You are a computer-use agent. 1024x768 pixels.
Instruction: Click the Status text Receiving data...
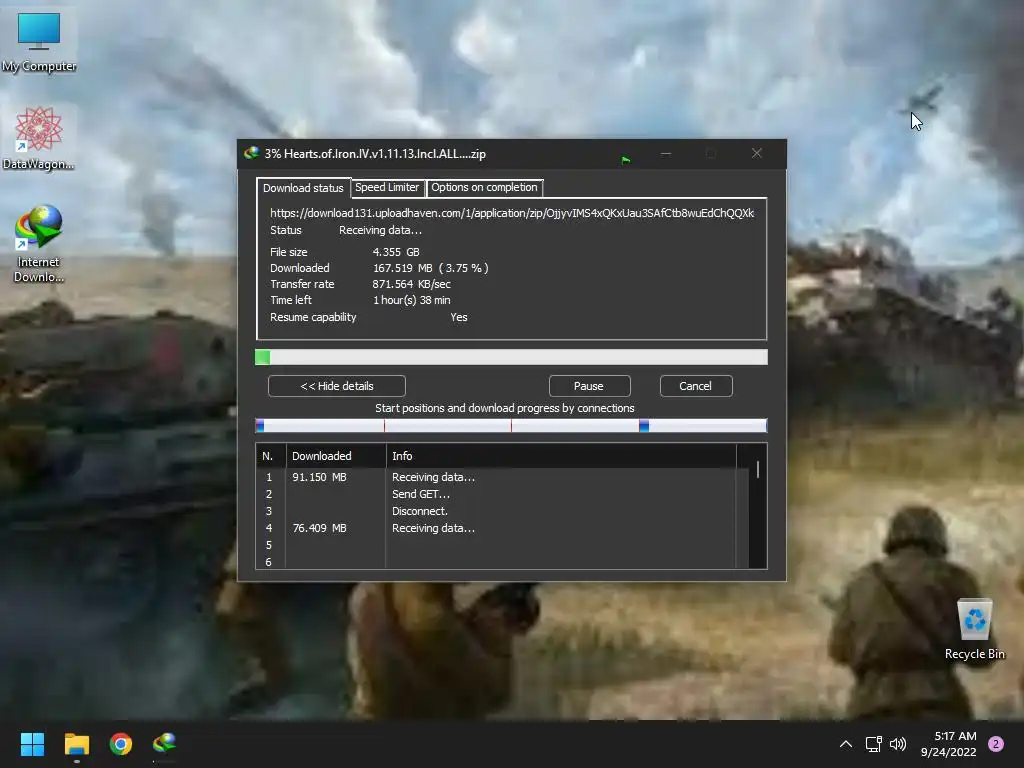(380, 231)
